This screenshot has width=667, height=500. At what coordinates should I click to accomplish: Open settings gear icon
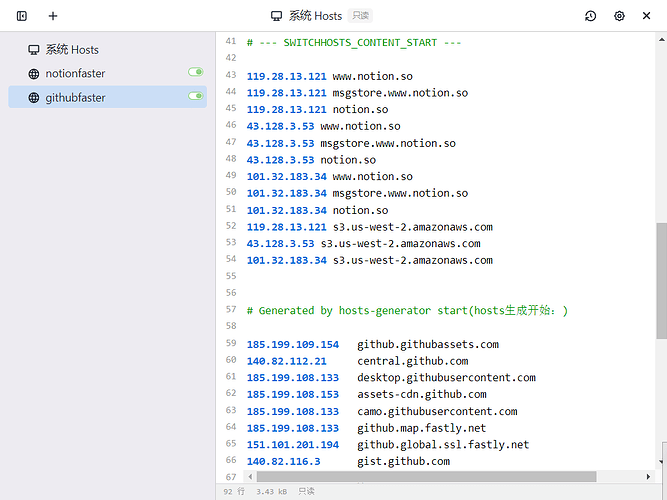point(619,16)
